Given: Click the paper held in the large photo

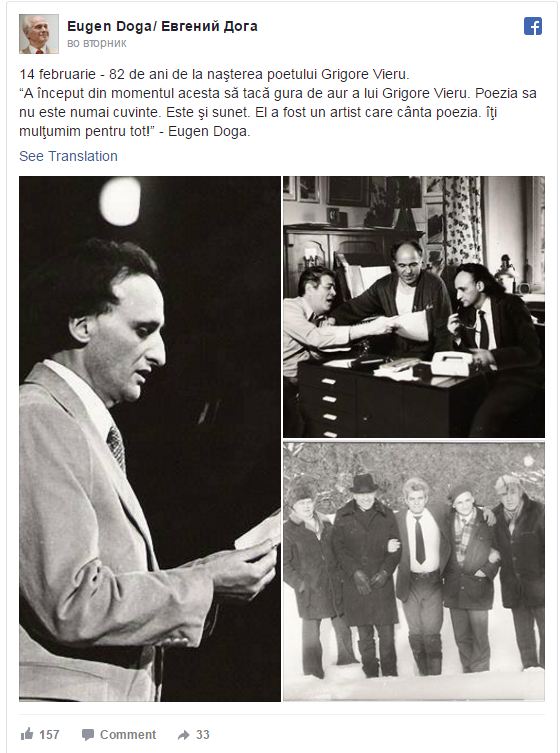Looking at the screenshot, I should tap(258, 533).
